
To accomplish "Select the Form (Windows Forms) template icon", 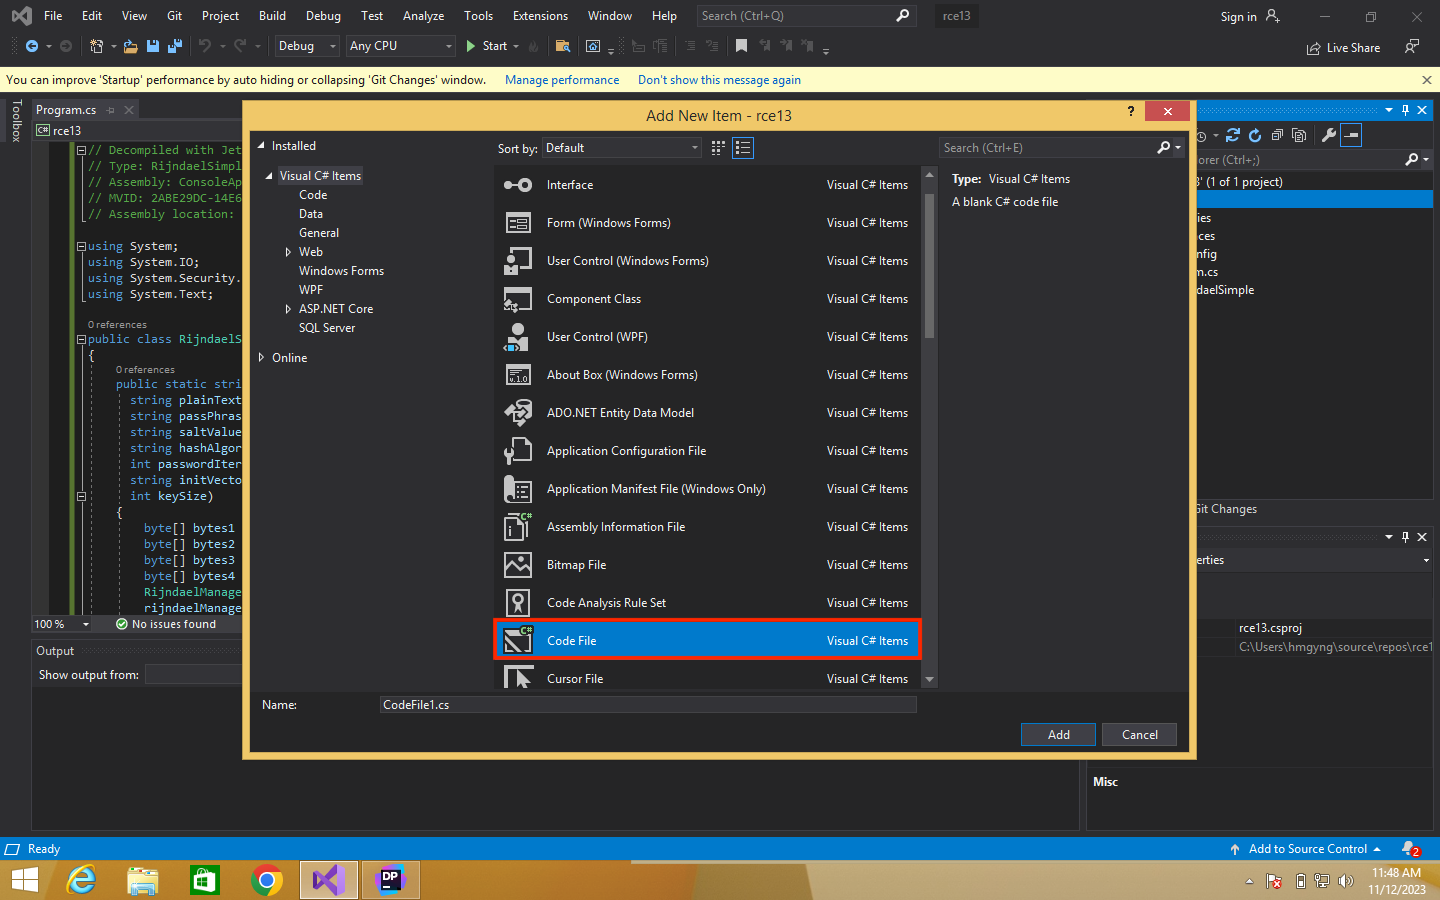I will click(x=518, y=223).
